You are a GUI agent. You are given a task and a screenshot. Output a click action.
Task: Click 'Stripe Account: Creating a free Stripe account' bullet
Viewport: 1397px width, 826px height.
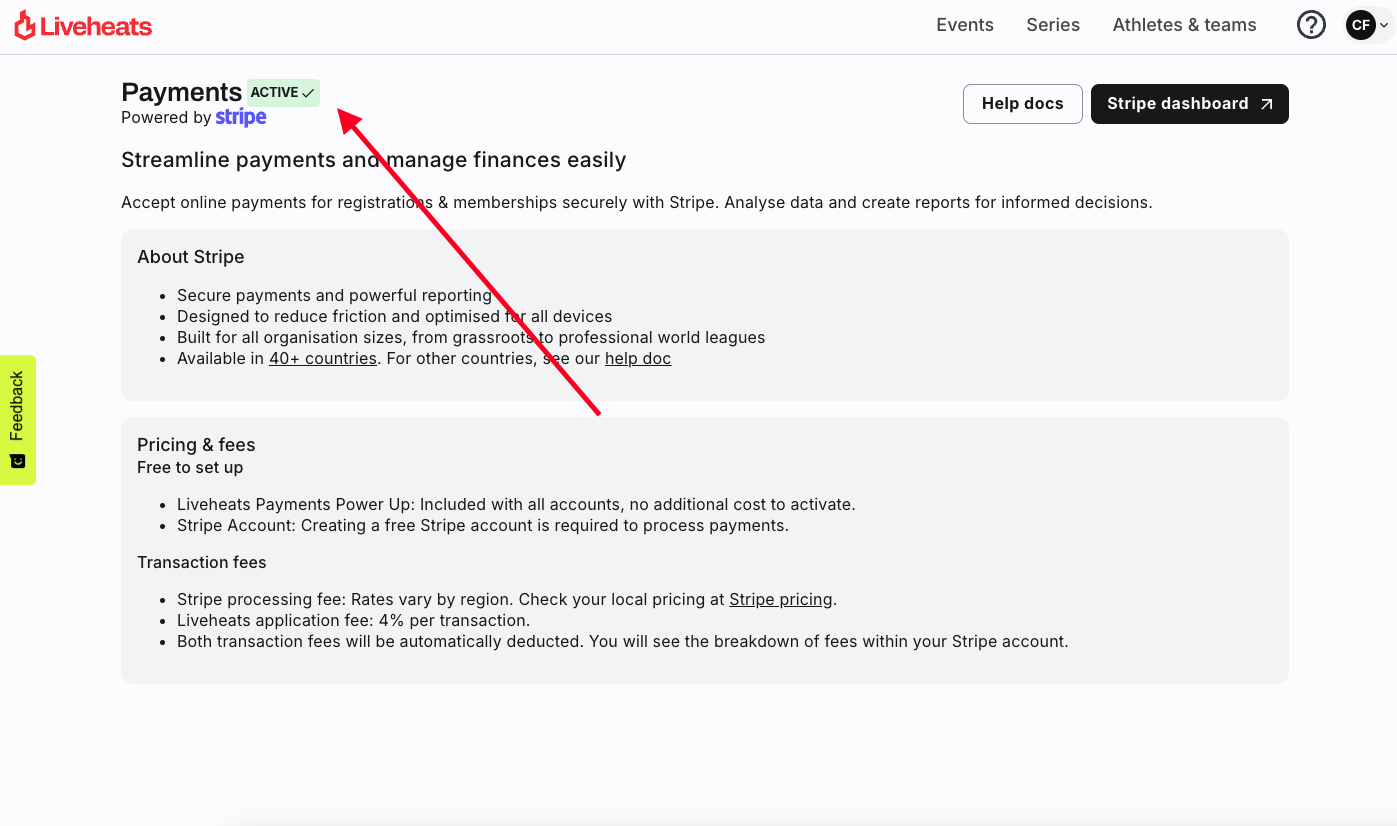[x=483, y=525]
